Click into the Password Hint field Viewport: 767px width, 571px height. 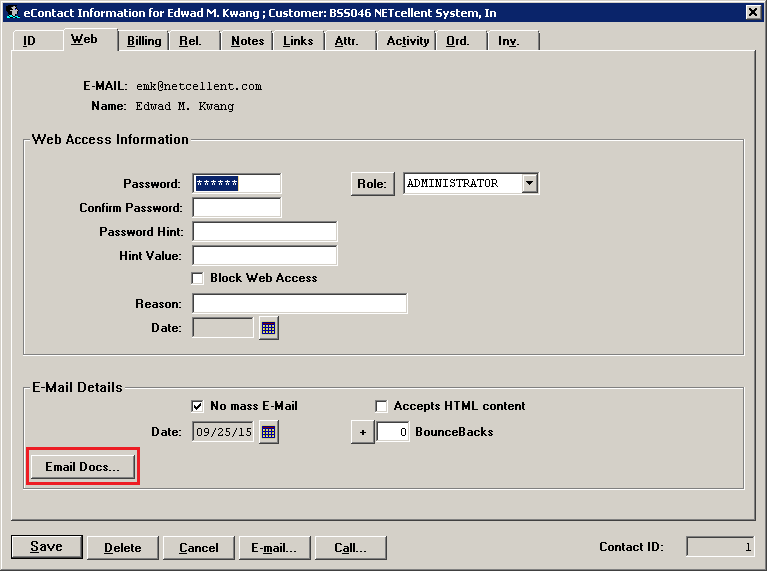pos(265,232)
